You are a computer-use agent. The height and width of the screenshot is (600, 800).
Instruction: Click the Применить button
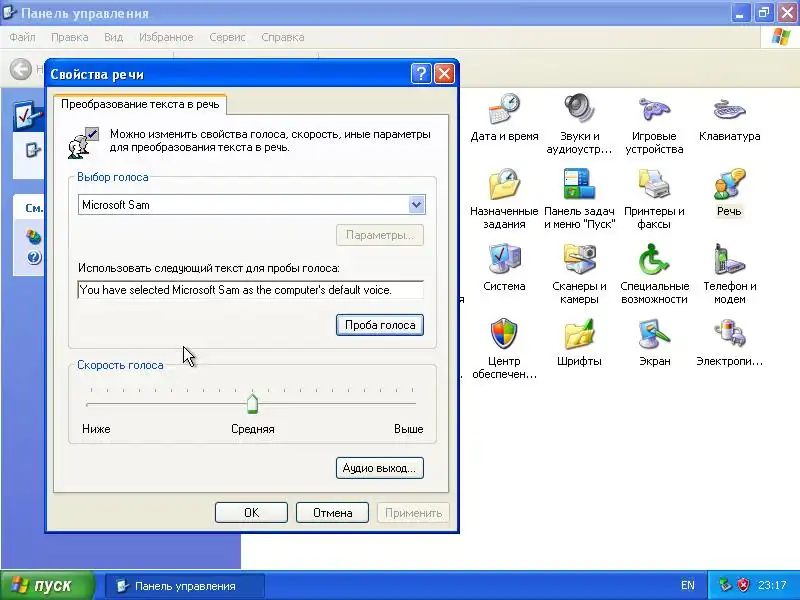click(413, 513)
